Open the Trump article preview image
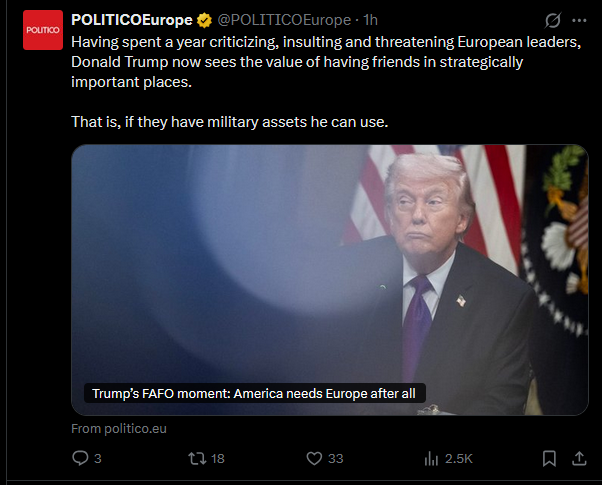The image size is (602, 485). tap(330, 260)
